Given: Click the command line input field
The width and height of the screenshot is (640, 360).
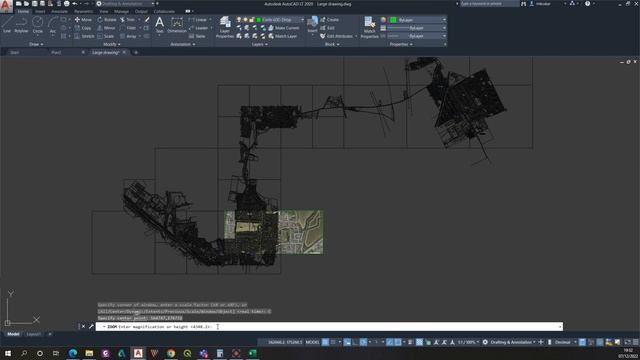Looking at the screenshot, I should tap(329, 327).
